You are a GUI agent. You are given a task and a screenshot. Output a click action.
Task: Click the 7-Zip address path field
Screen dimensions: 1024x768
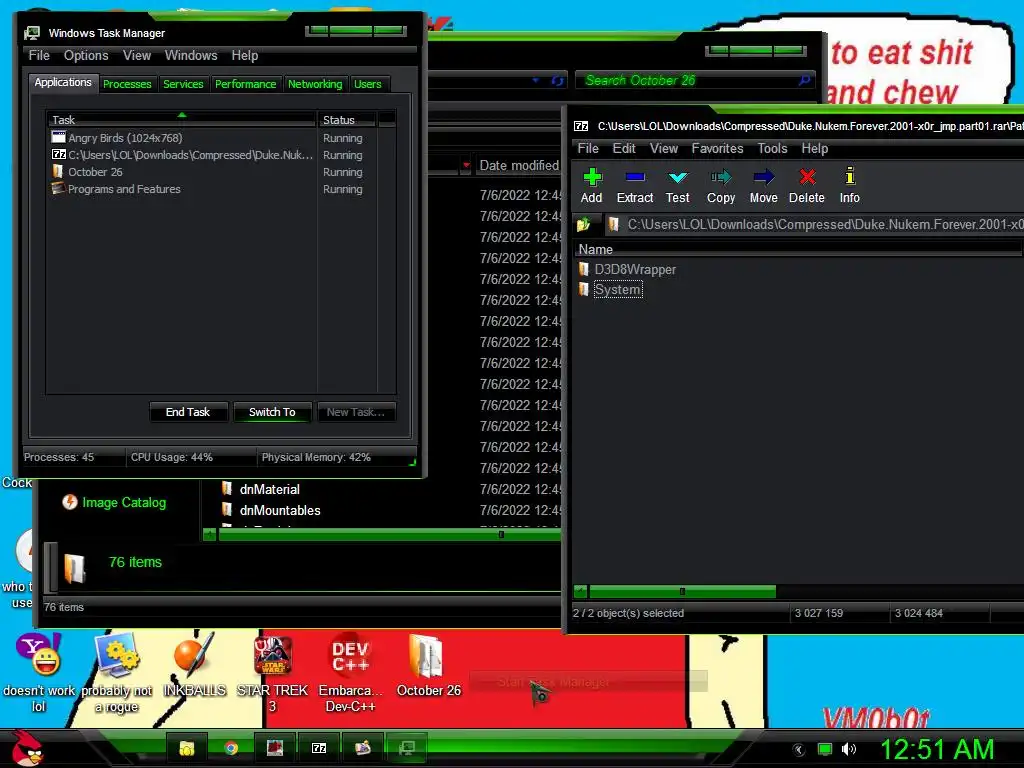[813, 225]
